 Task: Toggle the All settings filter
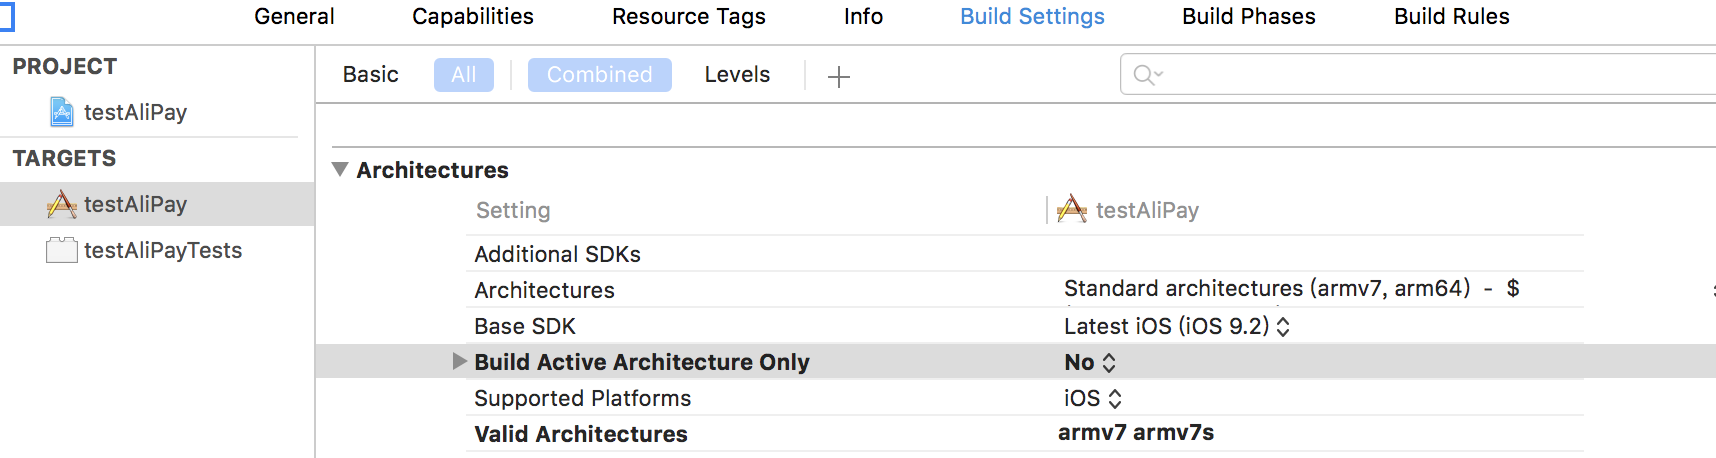(x=463, y=75)
